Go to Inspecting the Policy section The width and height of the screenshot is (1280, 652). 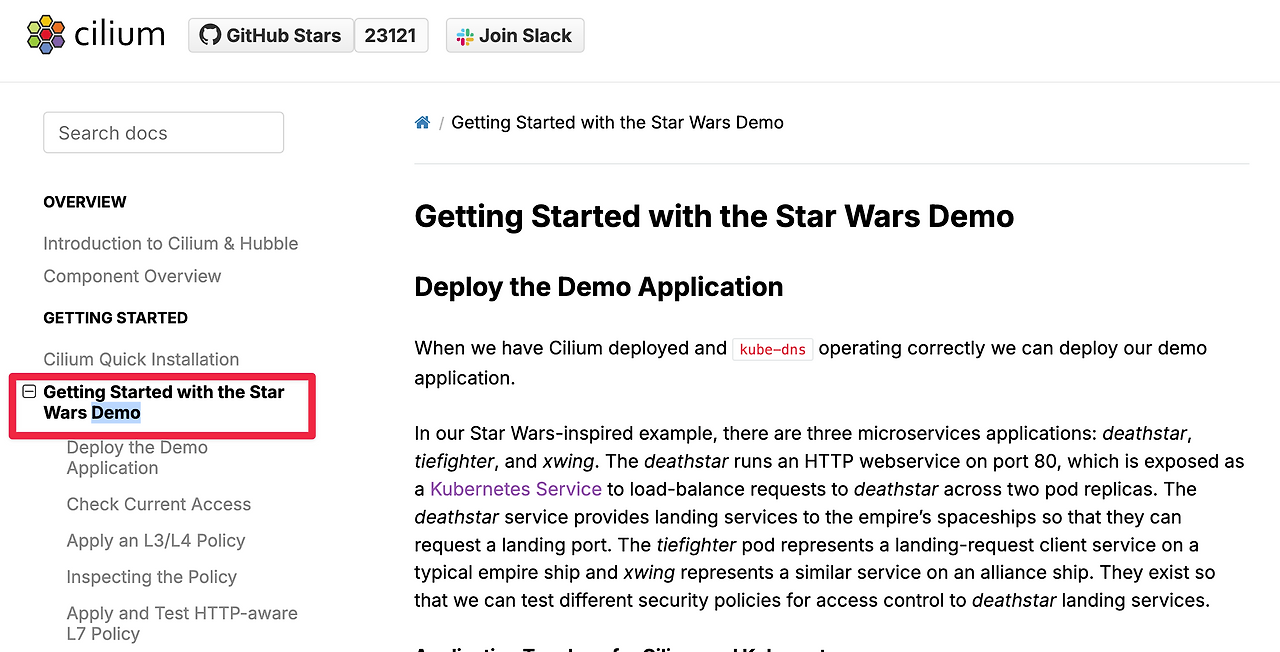click(152, 577)
